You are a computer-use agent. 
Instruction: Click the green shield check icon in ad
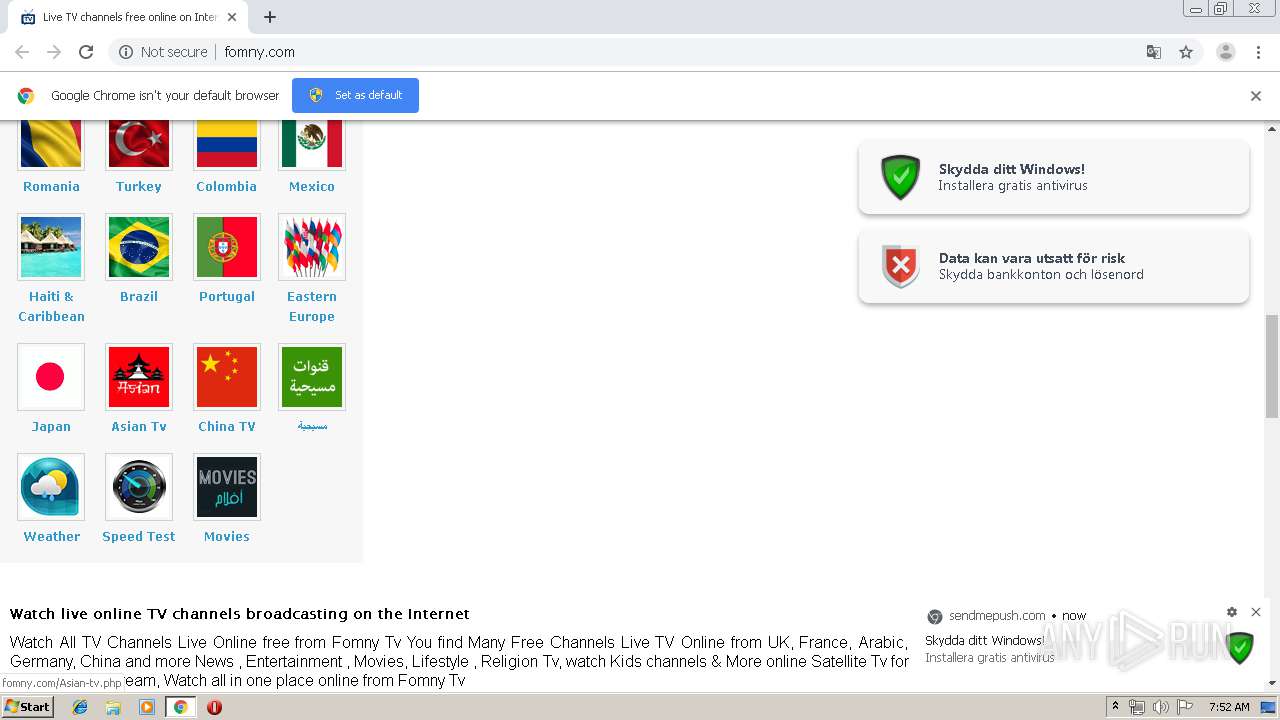[900, 177]
